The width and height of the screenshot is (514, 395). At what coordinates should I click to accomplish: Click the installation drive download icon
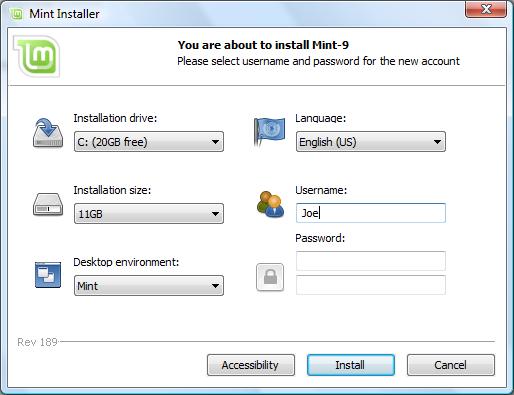pyautogui.click(x=48, y=133)
